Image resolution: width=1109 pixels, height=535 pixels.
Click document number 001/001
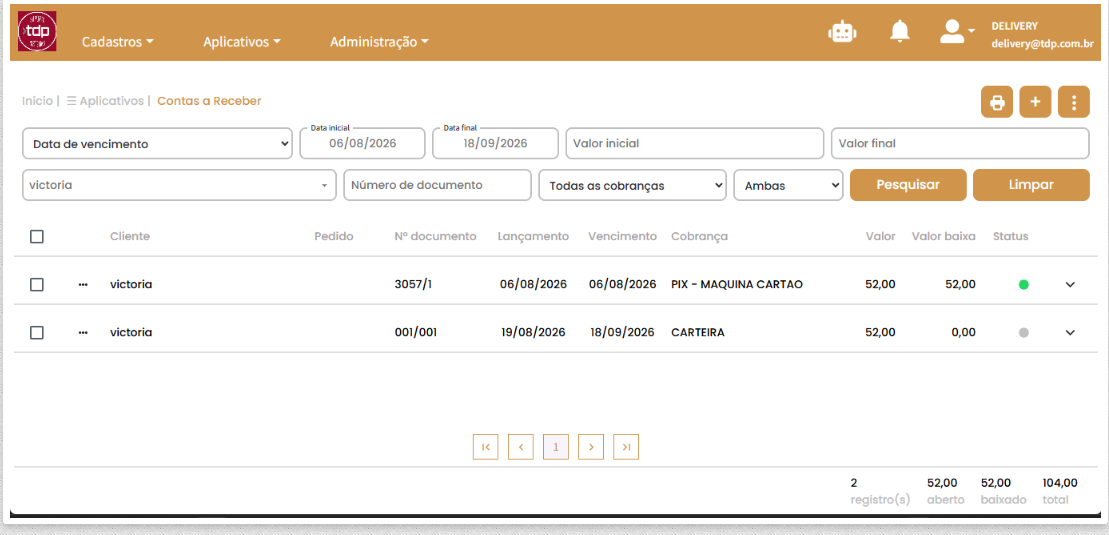coord(416,333)
